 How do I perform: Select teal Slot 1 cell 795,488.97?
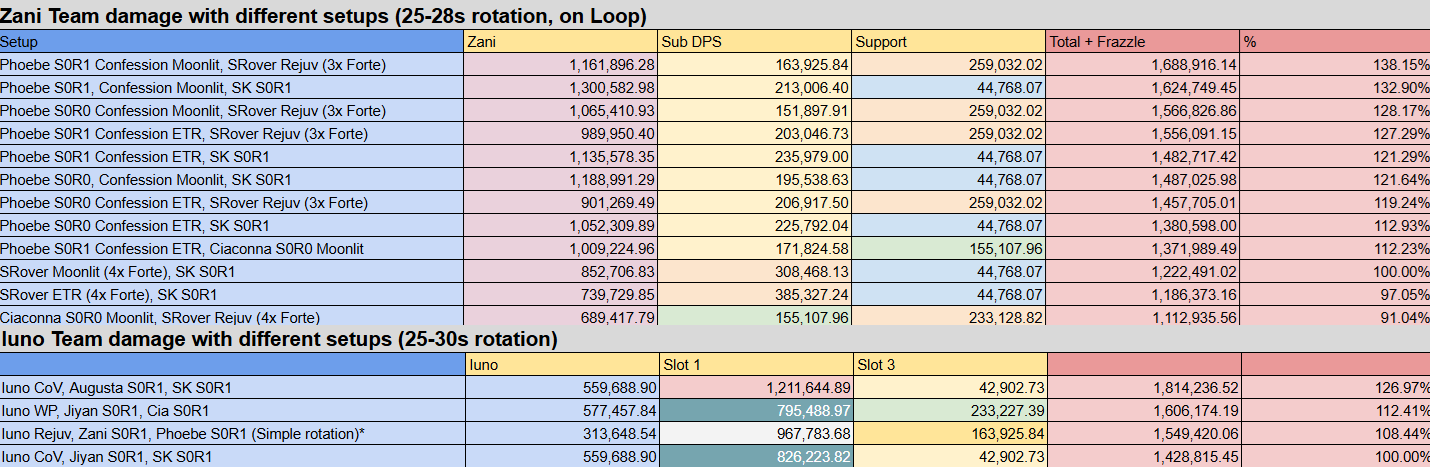(754, 410)
